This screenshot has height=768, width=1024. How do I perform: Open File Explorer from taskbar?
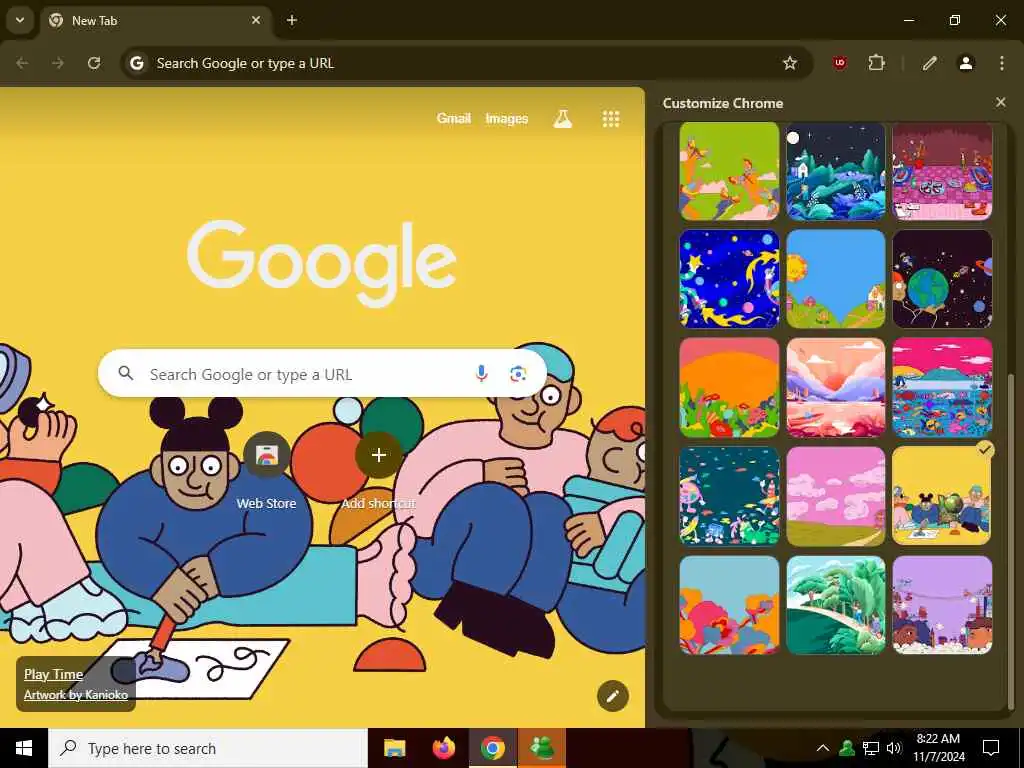394,748
